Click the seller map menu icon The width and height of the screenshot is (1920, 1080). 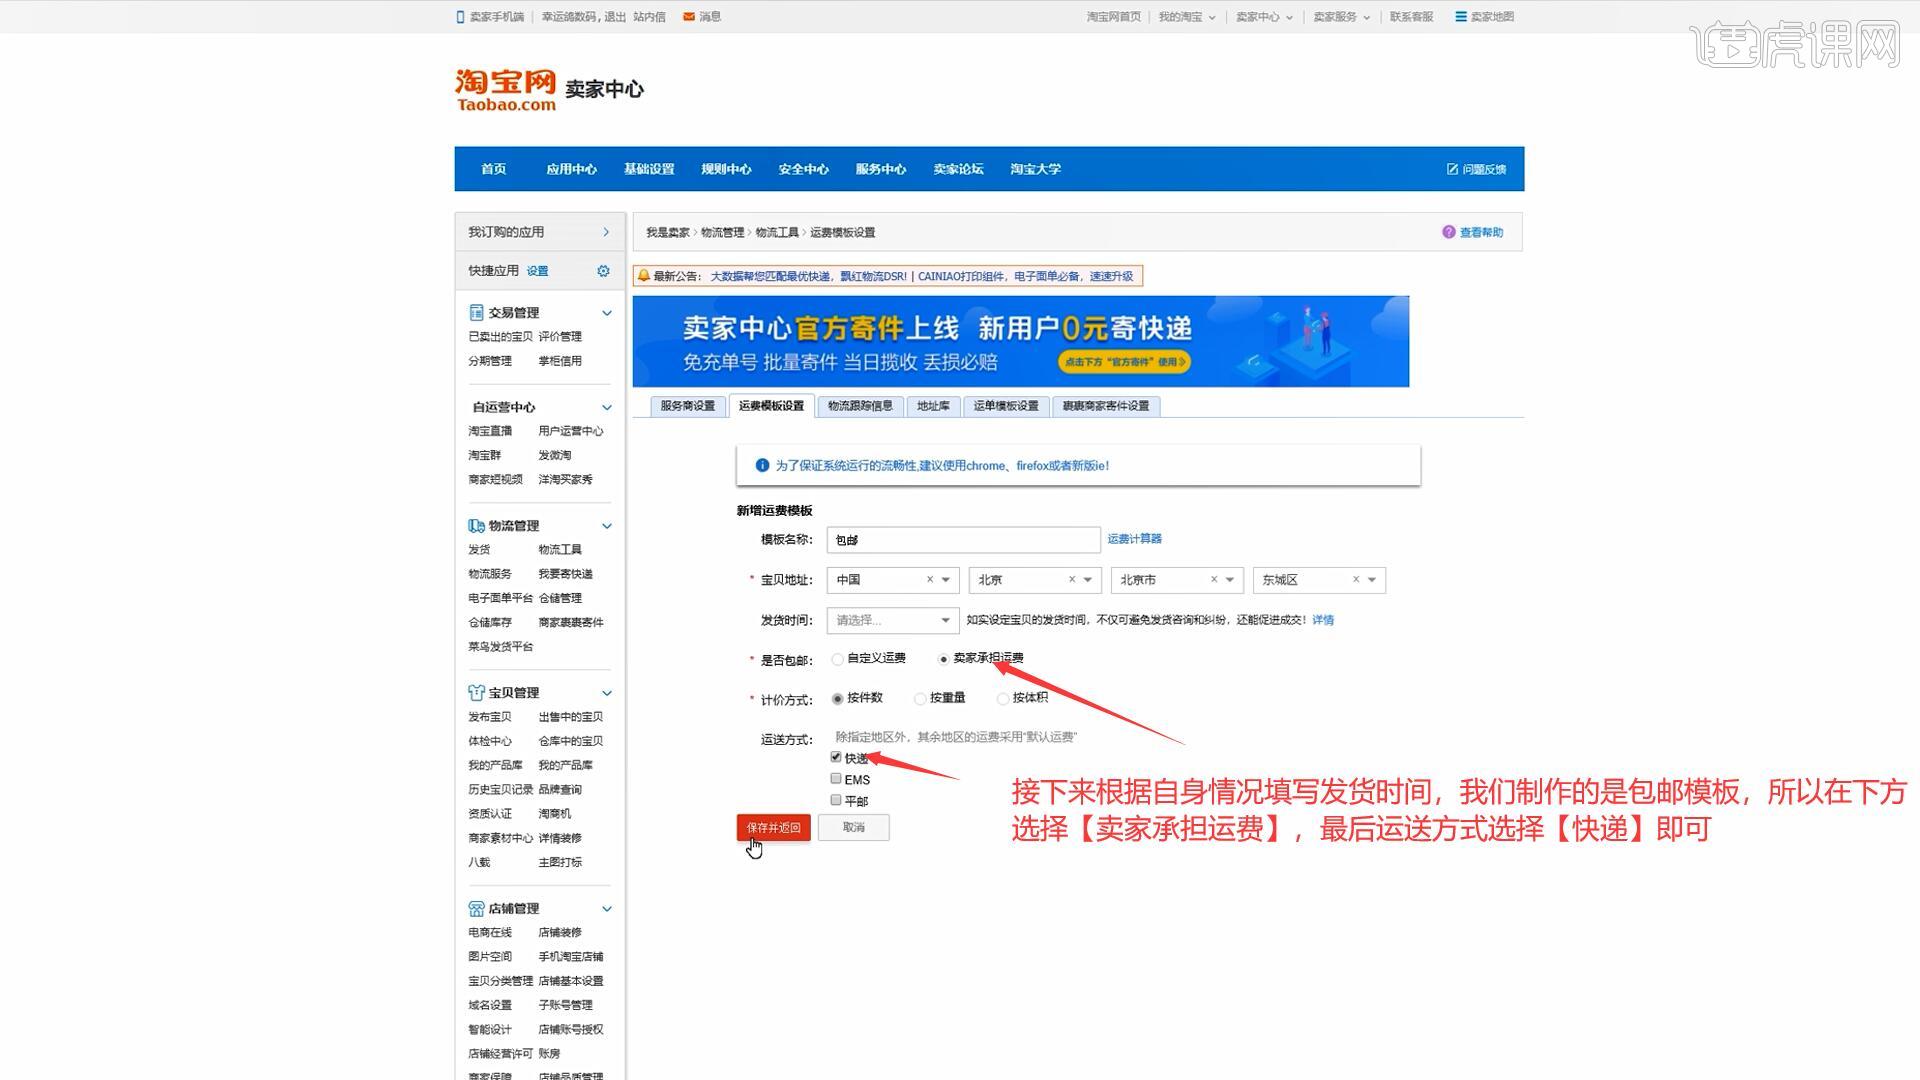point(1461,17)
